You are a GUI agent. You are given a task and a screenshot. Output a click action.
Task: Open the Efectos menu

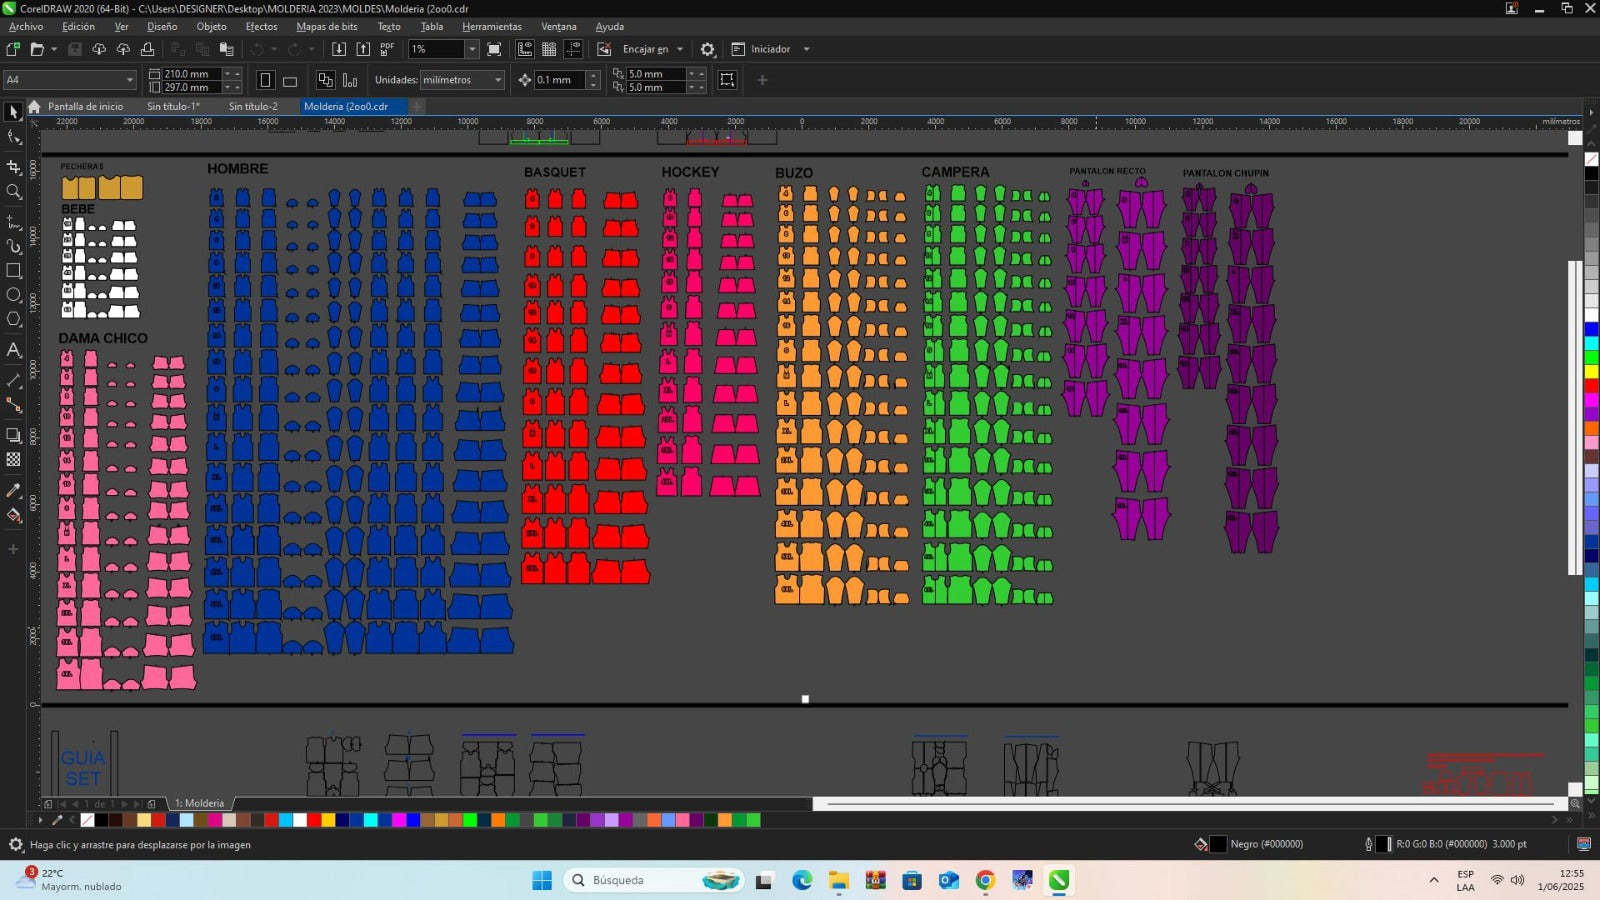261,27
